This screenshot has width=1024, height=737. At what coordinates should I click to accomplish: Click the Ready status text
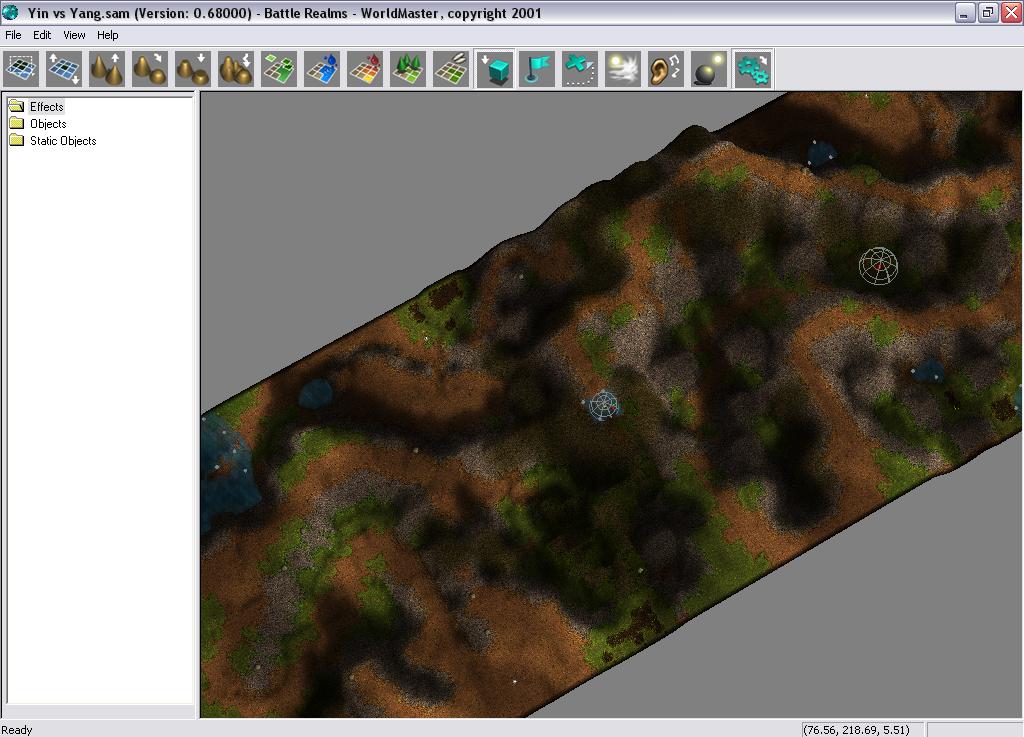[x=17, y=730]
